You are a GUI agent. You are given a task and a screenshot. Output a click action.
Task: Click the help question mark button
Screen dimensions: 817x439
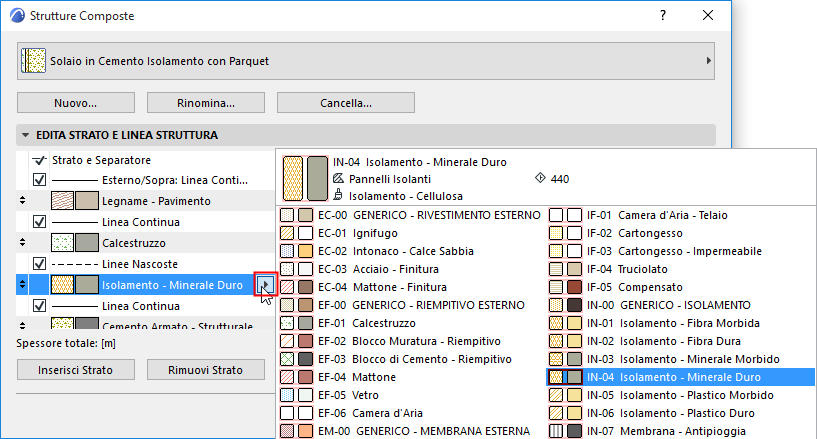click(x=663, y=15)
